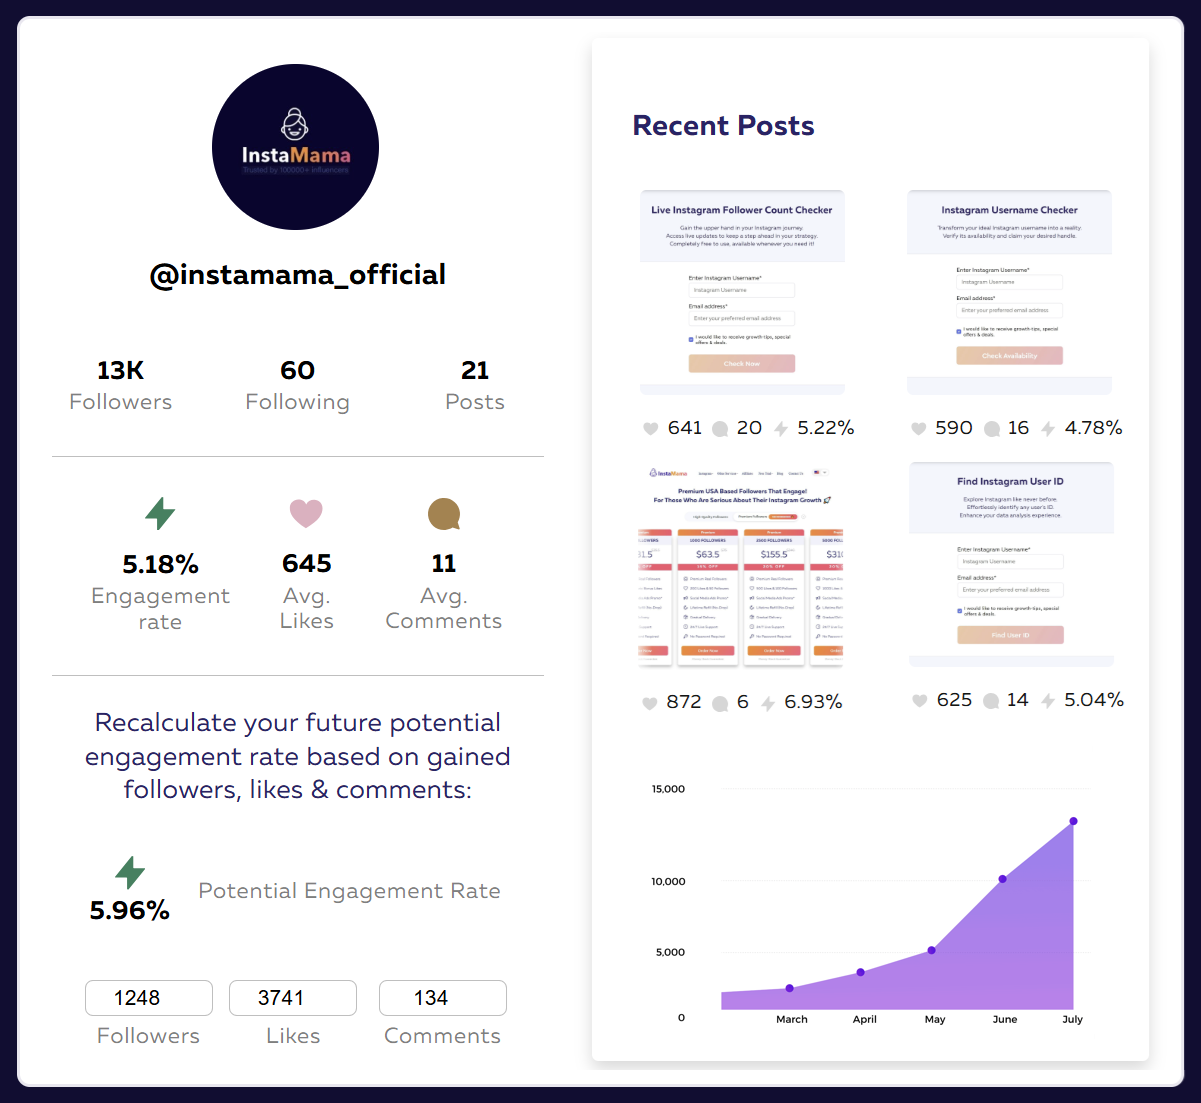
Task: Click the comment icon next to 20
Action: click(720, 428)
